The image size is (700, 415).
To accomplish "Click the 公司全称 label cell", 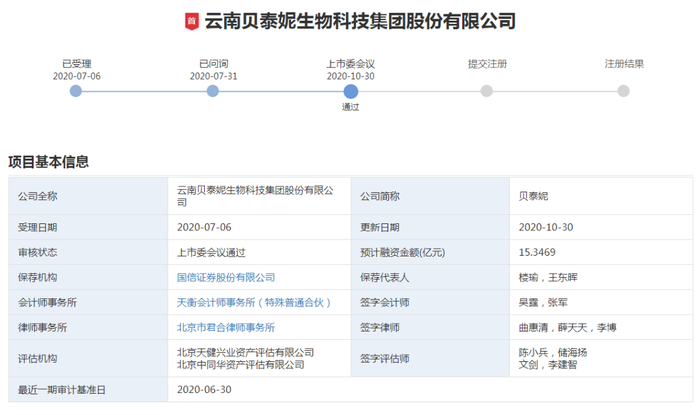I will click(88, 196).
